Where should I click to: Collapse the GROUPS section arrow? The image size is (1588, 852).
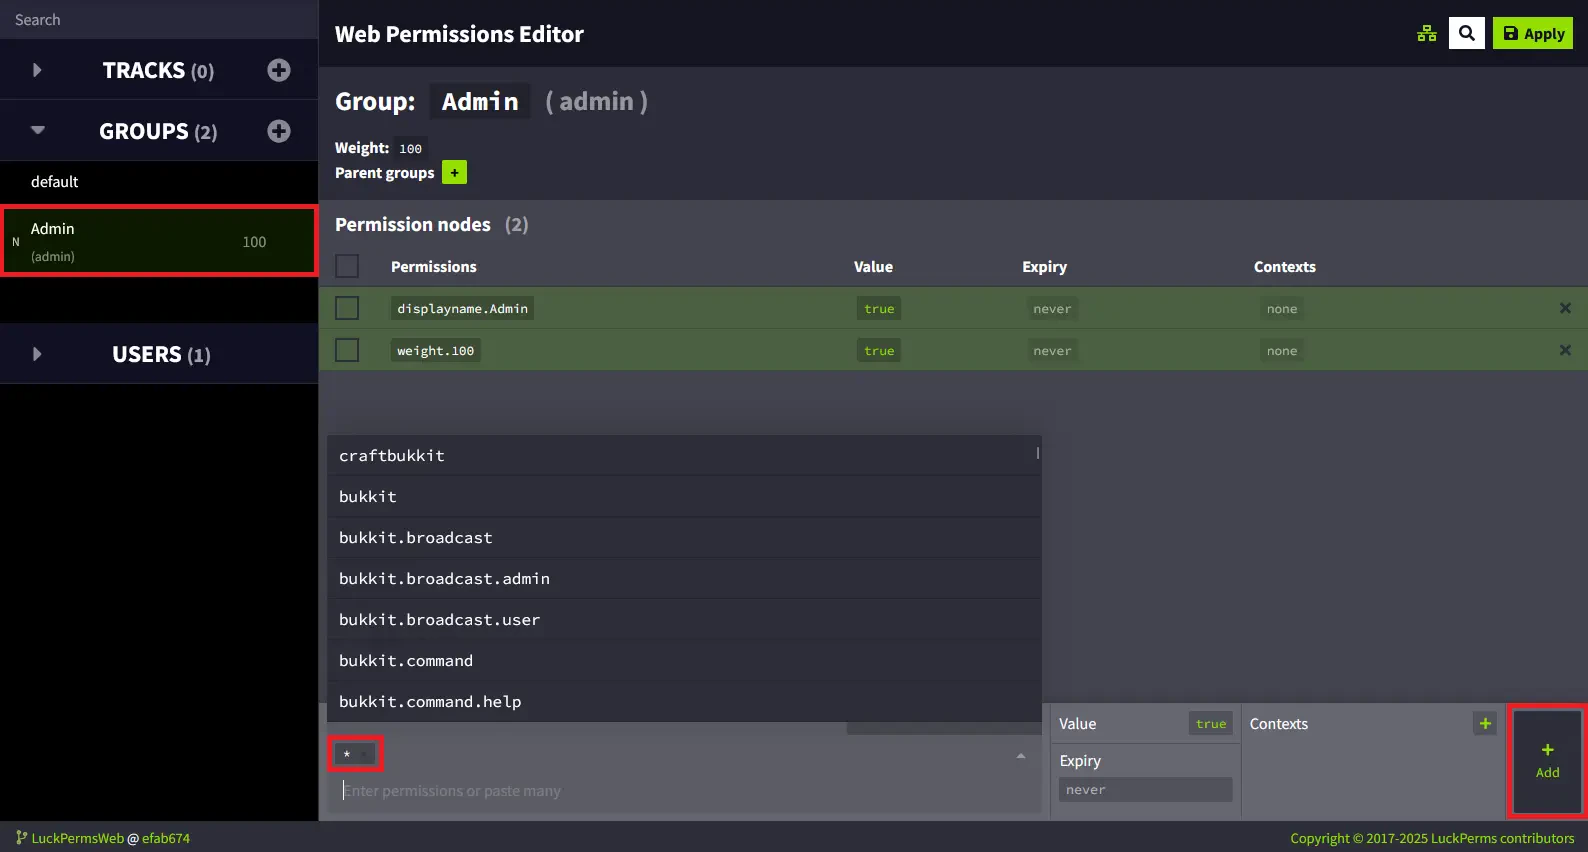(38, 130)
